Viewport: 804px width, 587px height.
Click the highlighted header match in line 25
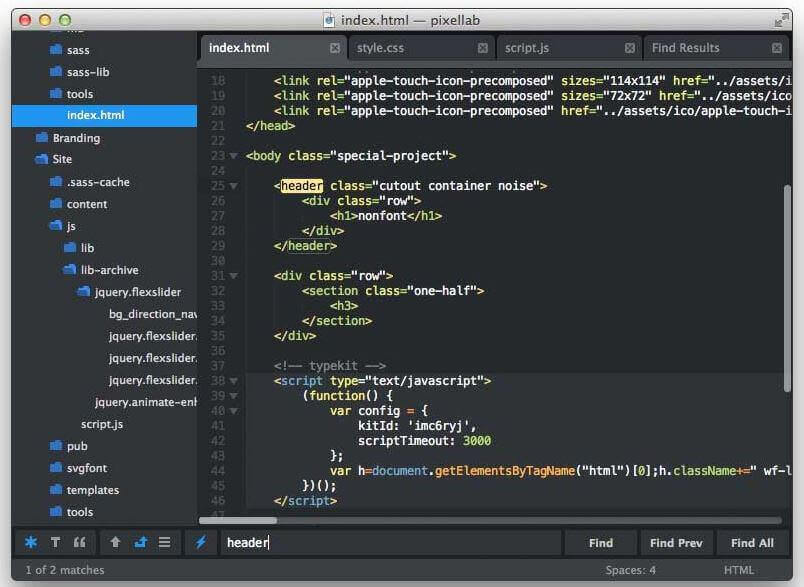(x=302, y=186)
